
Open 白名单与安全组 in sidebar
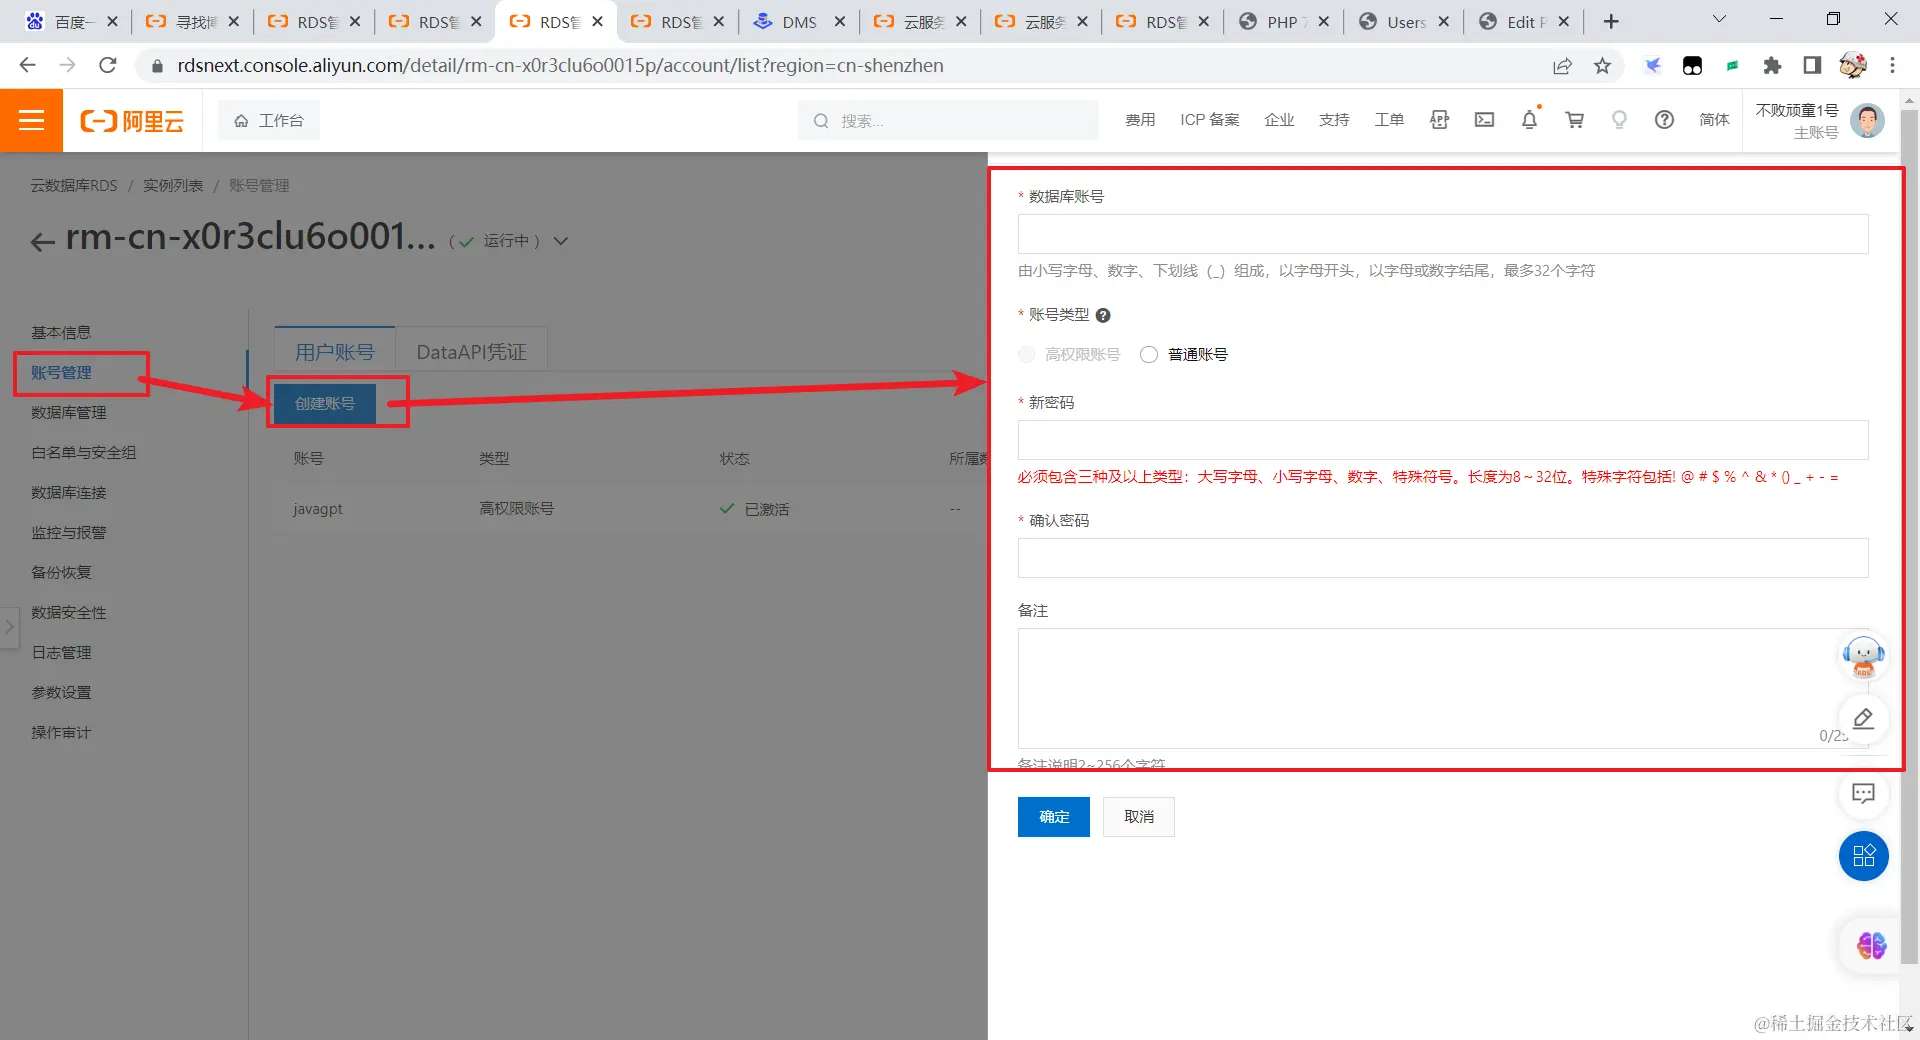[x=83, y=453]
